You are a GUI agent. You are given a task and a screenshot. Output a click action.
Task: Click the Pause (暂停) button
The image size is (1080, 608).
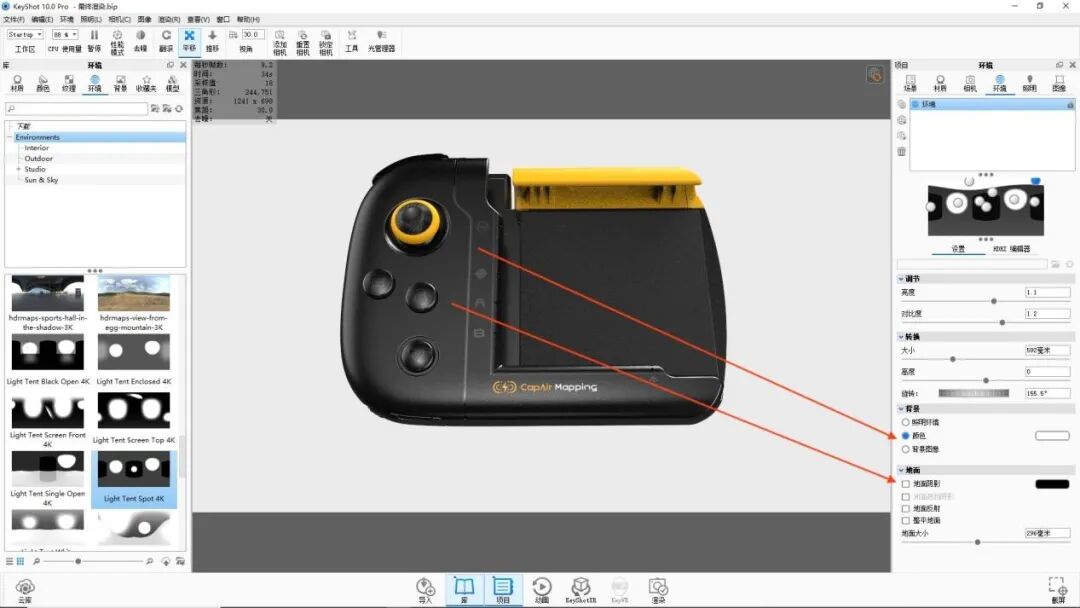tap(94, 38)
